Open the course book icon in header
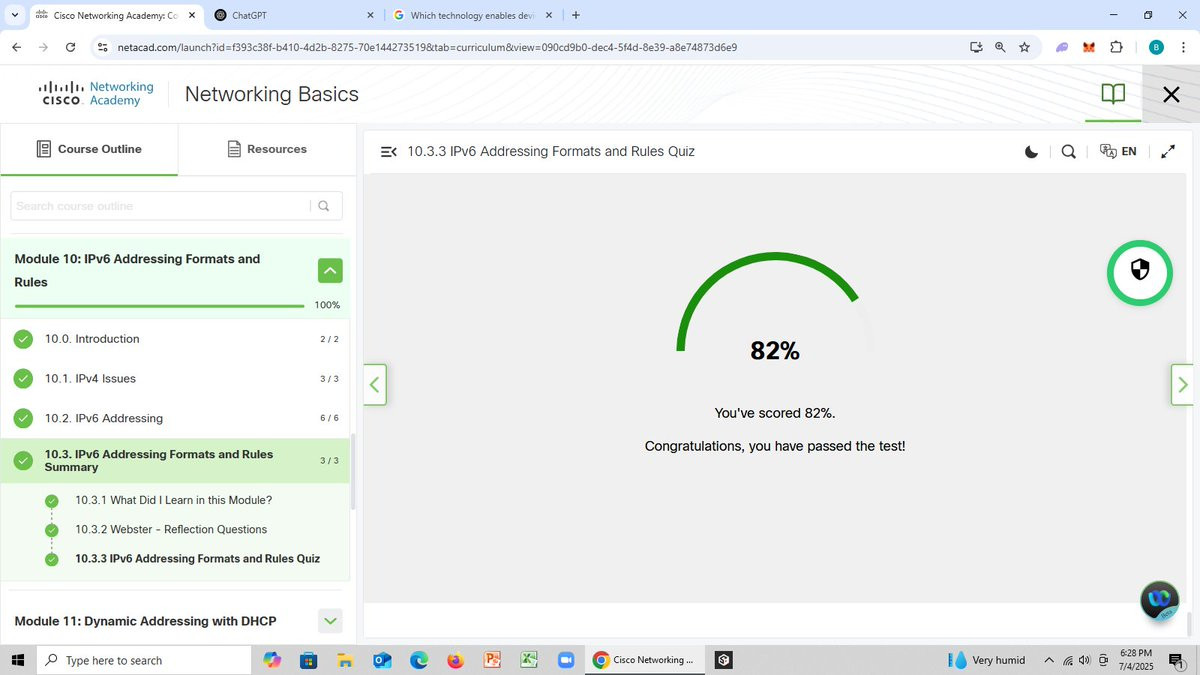This screenshot has width=1200, height=675. [x=1113, y=94]
